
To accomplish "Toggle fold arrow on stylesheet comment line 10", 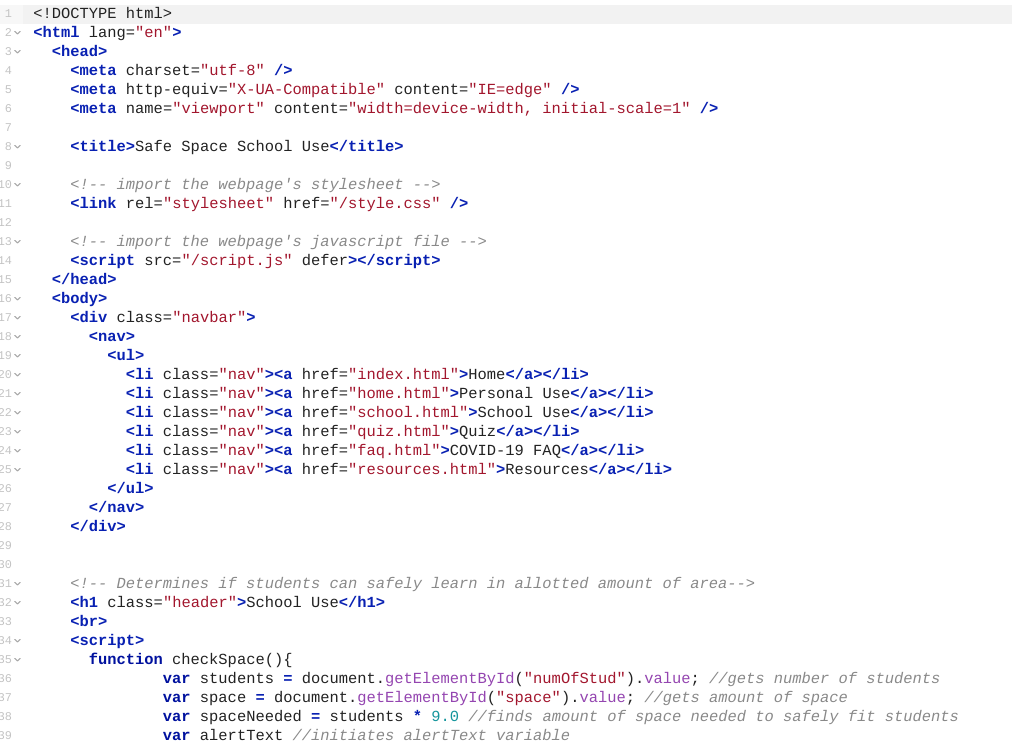I will [17, 185].
